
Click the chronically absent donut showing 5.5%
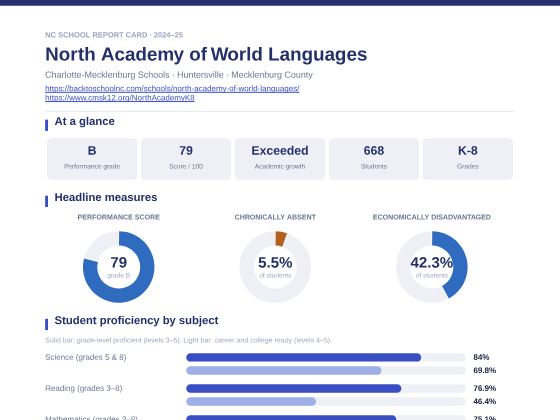point(275,267)
